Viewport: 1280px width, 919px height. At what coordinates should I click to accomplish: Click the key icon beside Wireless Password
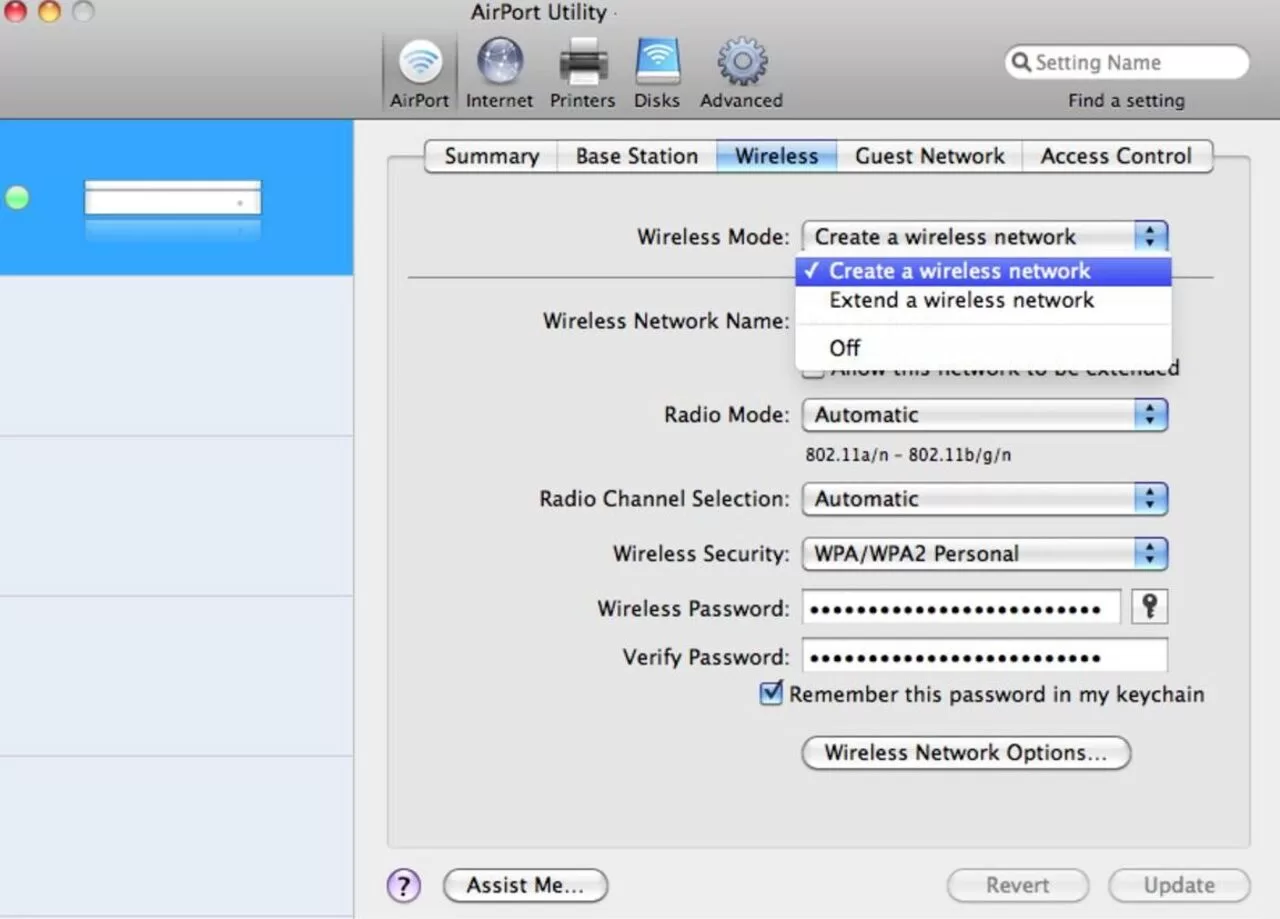click(1149, 607)
